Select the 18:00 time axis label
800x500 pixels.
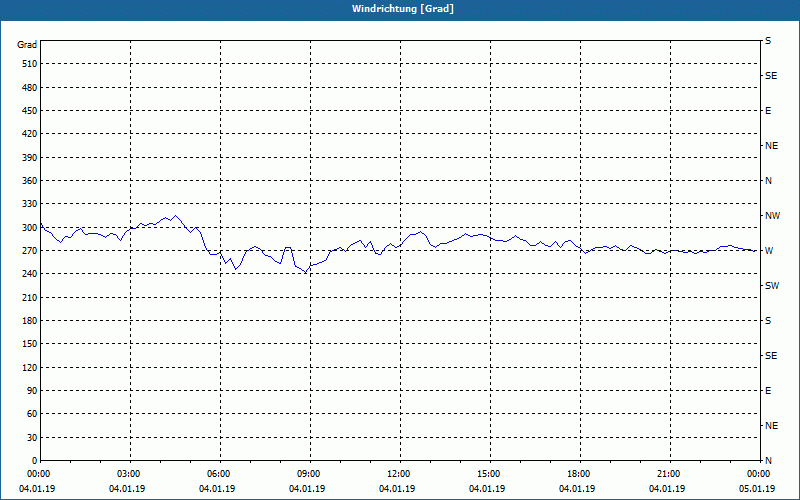coord(579,473)
